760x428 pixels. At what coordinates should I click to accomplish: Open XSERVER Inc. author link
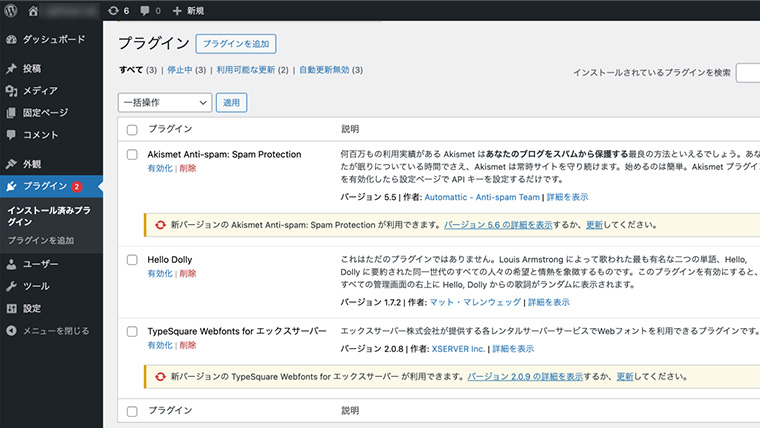point(458,349)
